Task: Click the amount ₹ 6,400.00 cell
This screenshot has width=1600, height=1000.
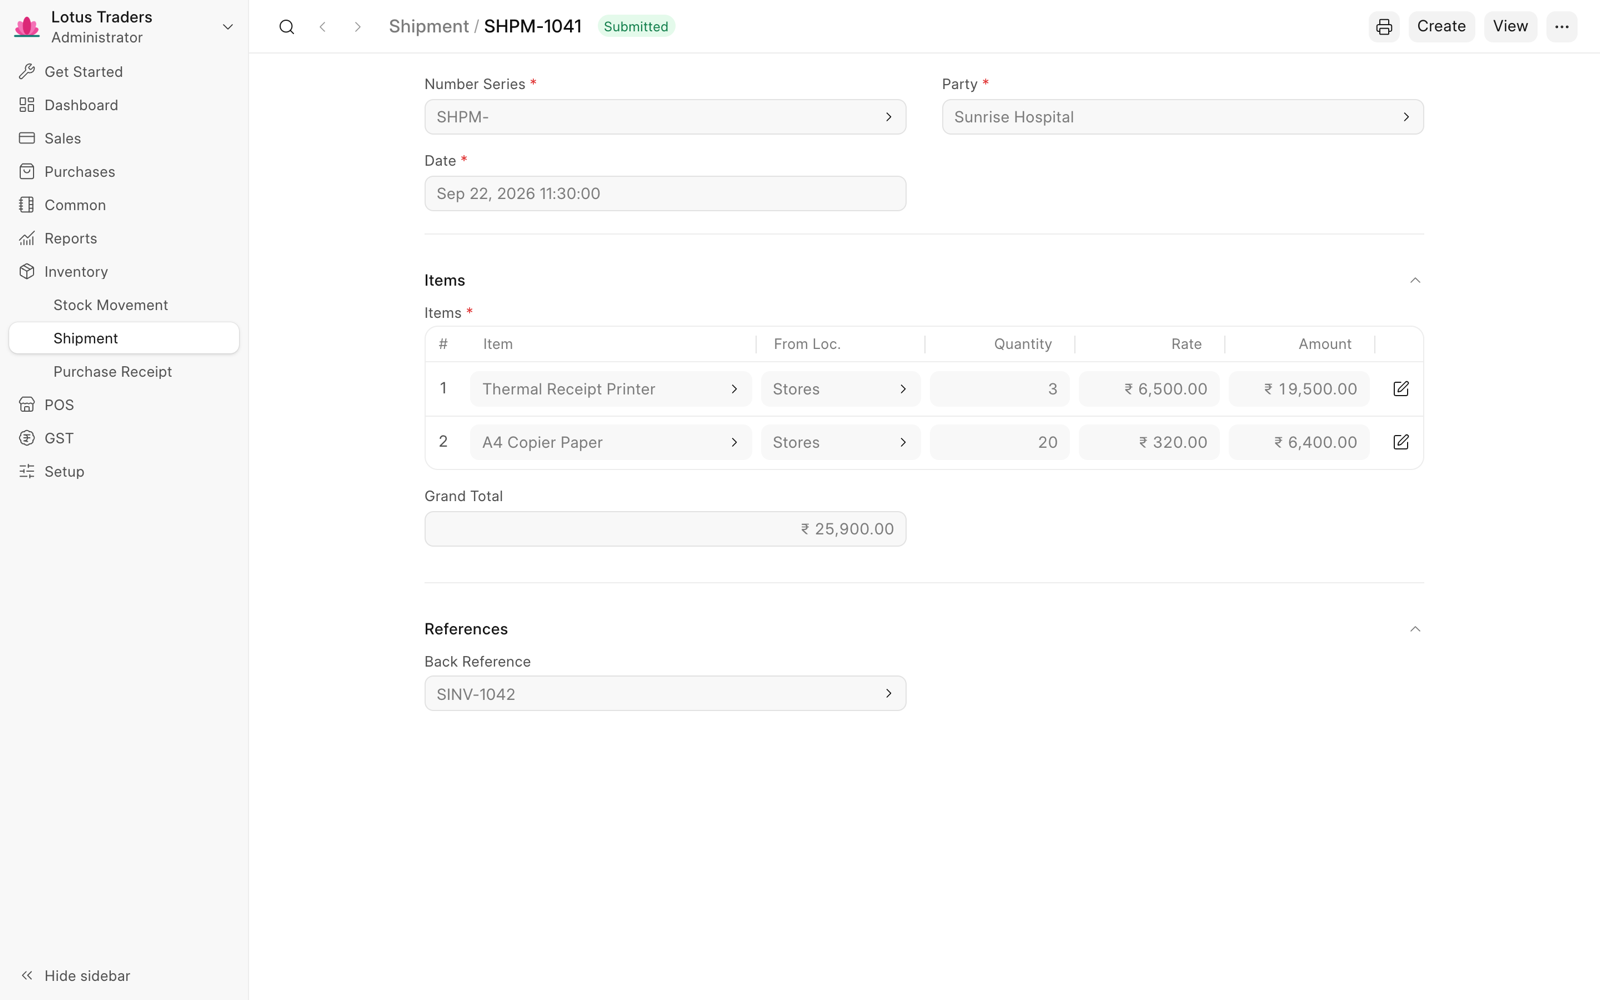Action: pyautogui.click(x=1299, y=442)
